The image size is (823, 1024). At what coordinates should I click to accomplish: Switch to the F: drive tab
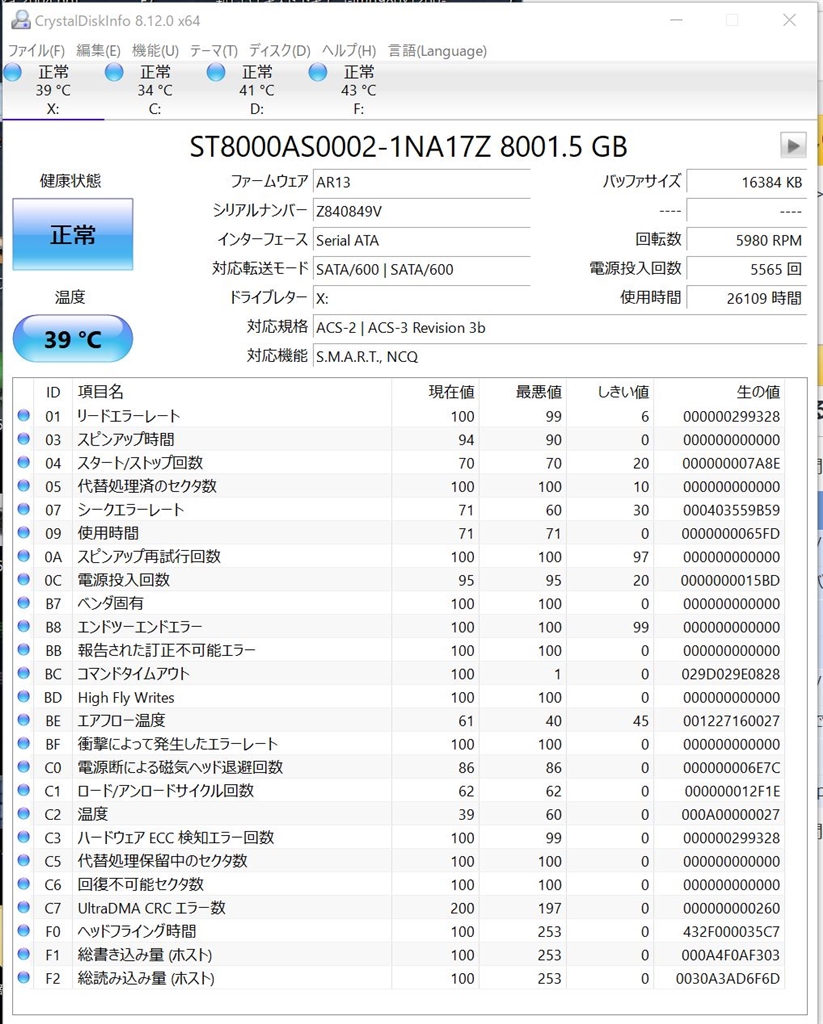pyautogui.click(x=359, y=90)
